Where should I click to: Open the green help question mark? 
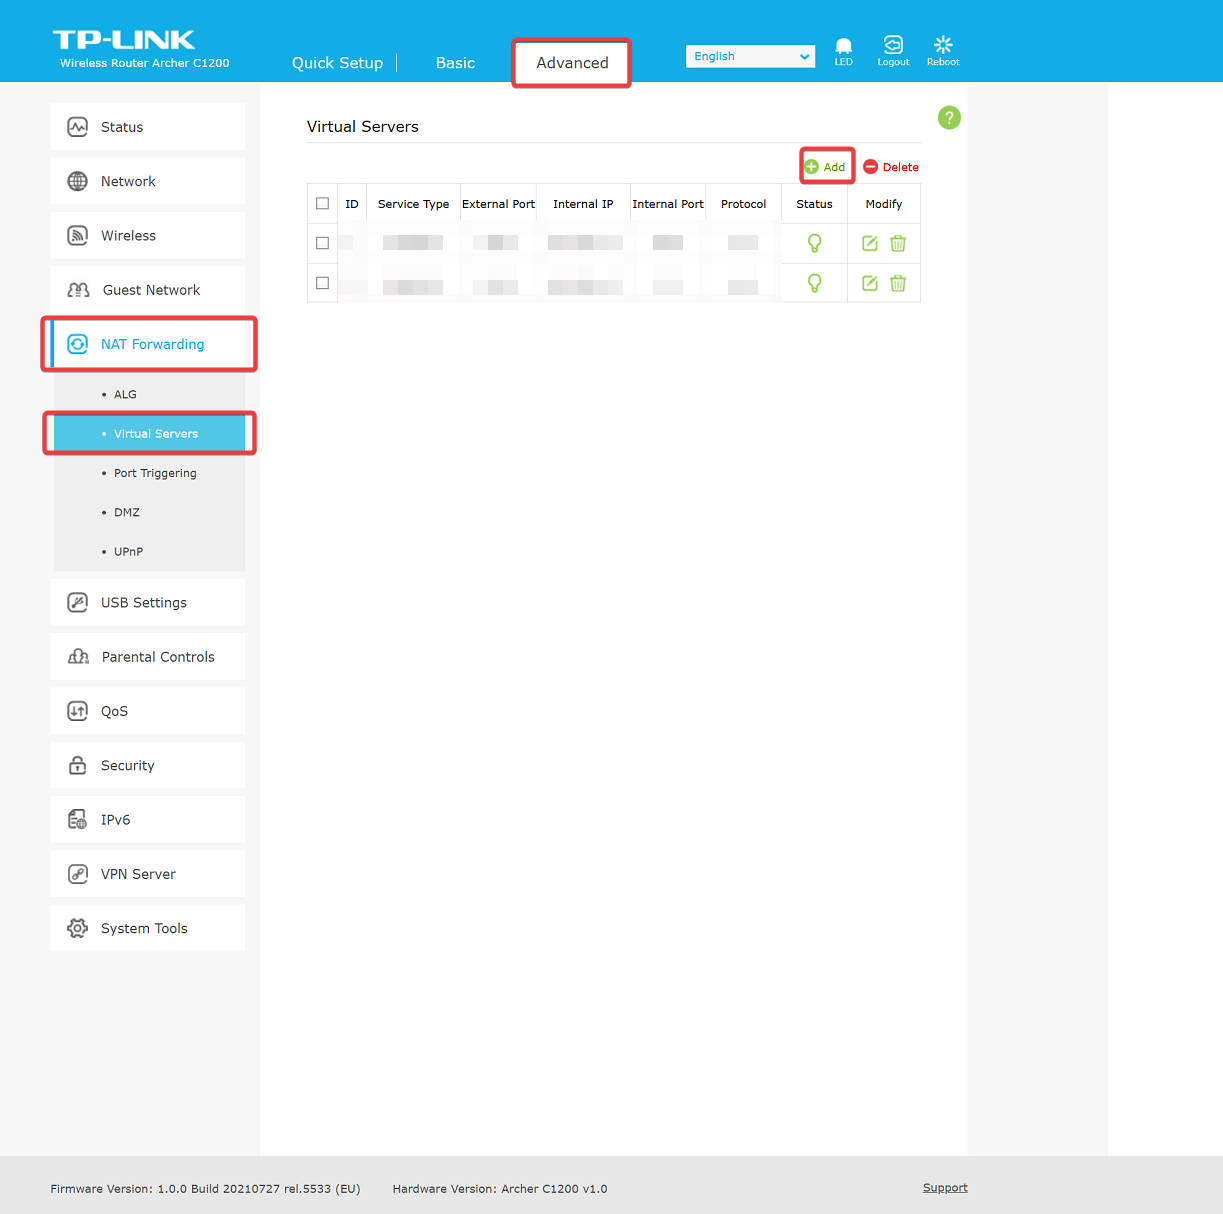[949, 118]
